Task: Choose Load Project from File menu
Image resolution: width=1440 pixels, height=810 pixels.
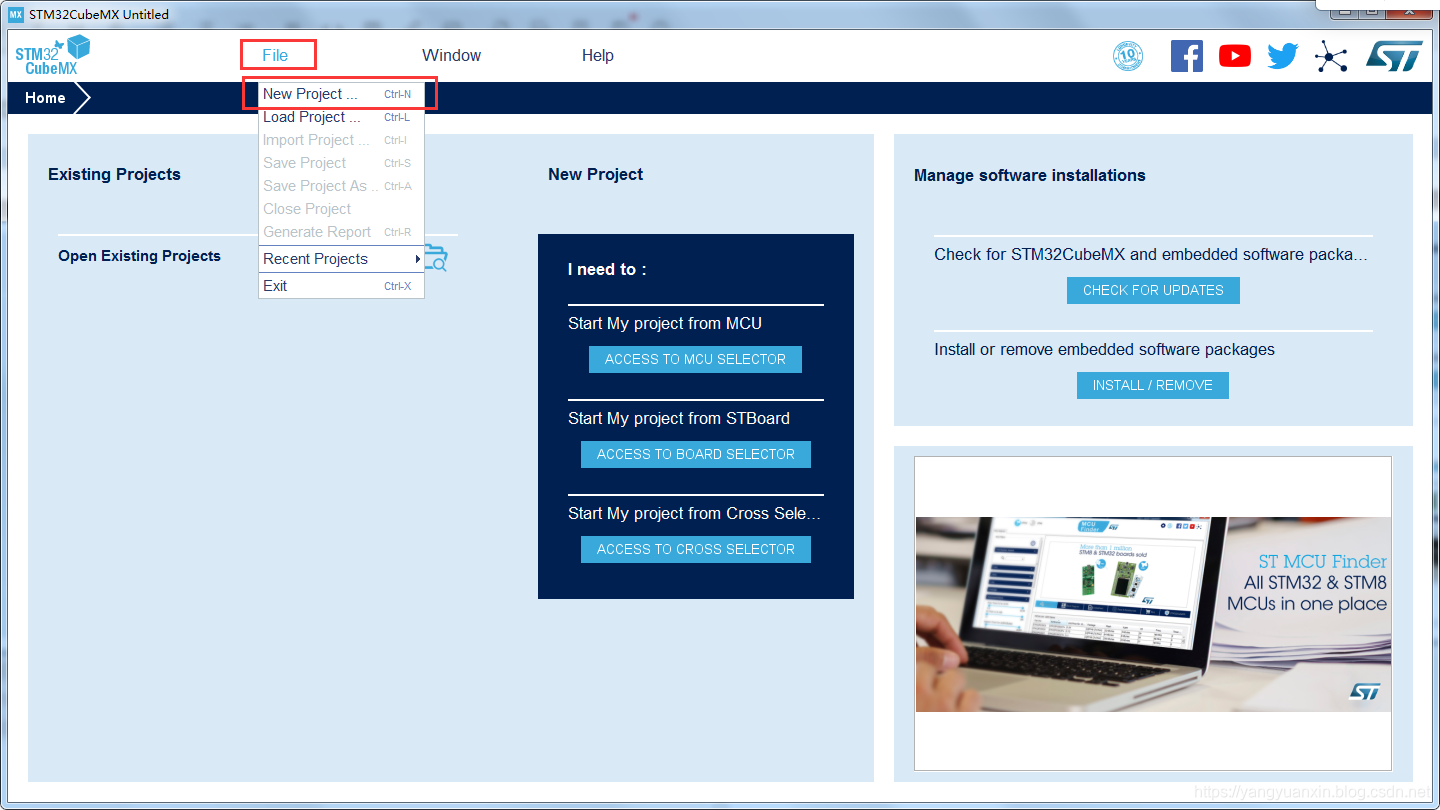Action: (341, 117)
